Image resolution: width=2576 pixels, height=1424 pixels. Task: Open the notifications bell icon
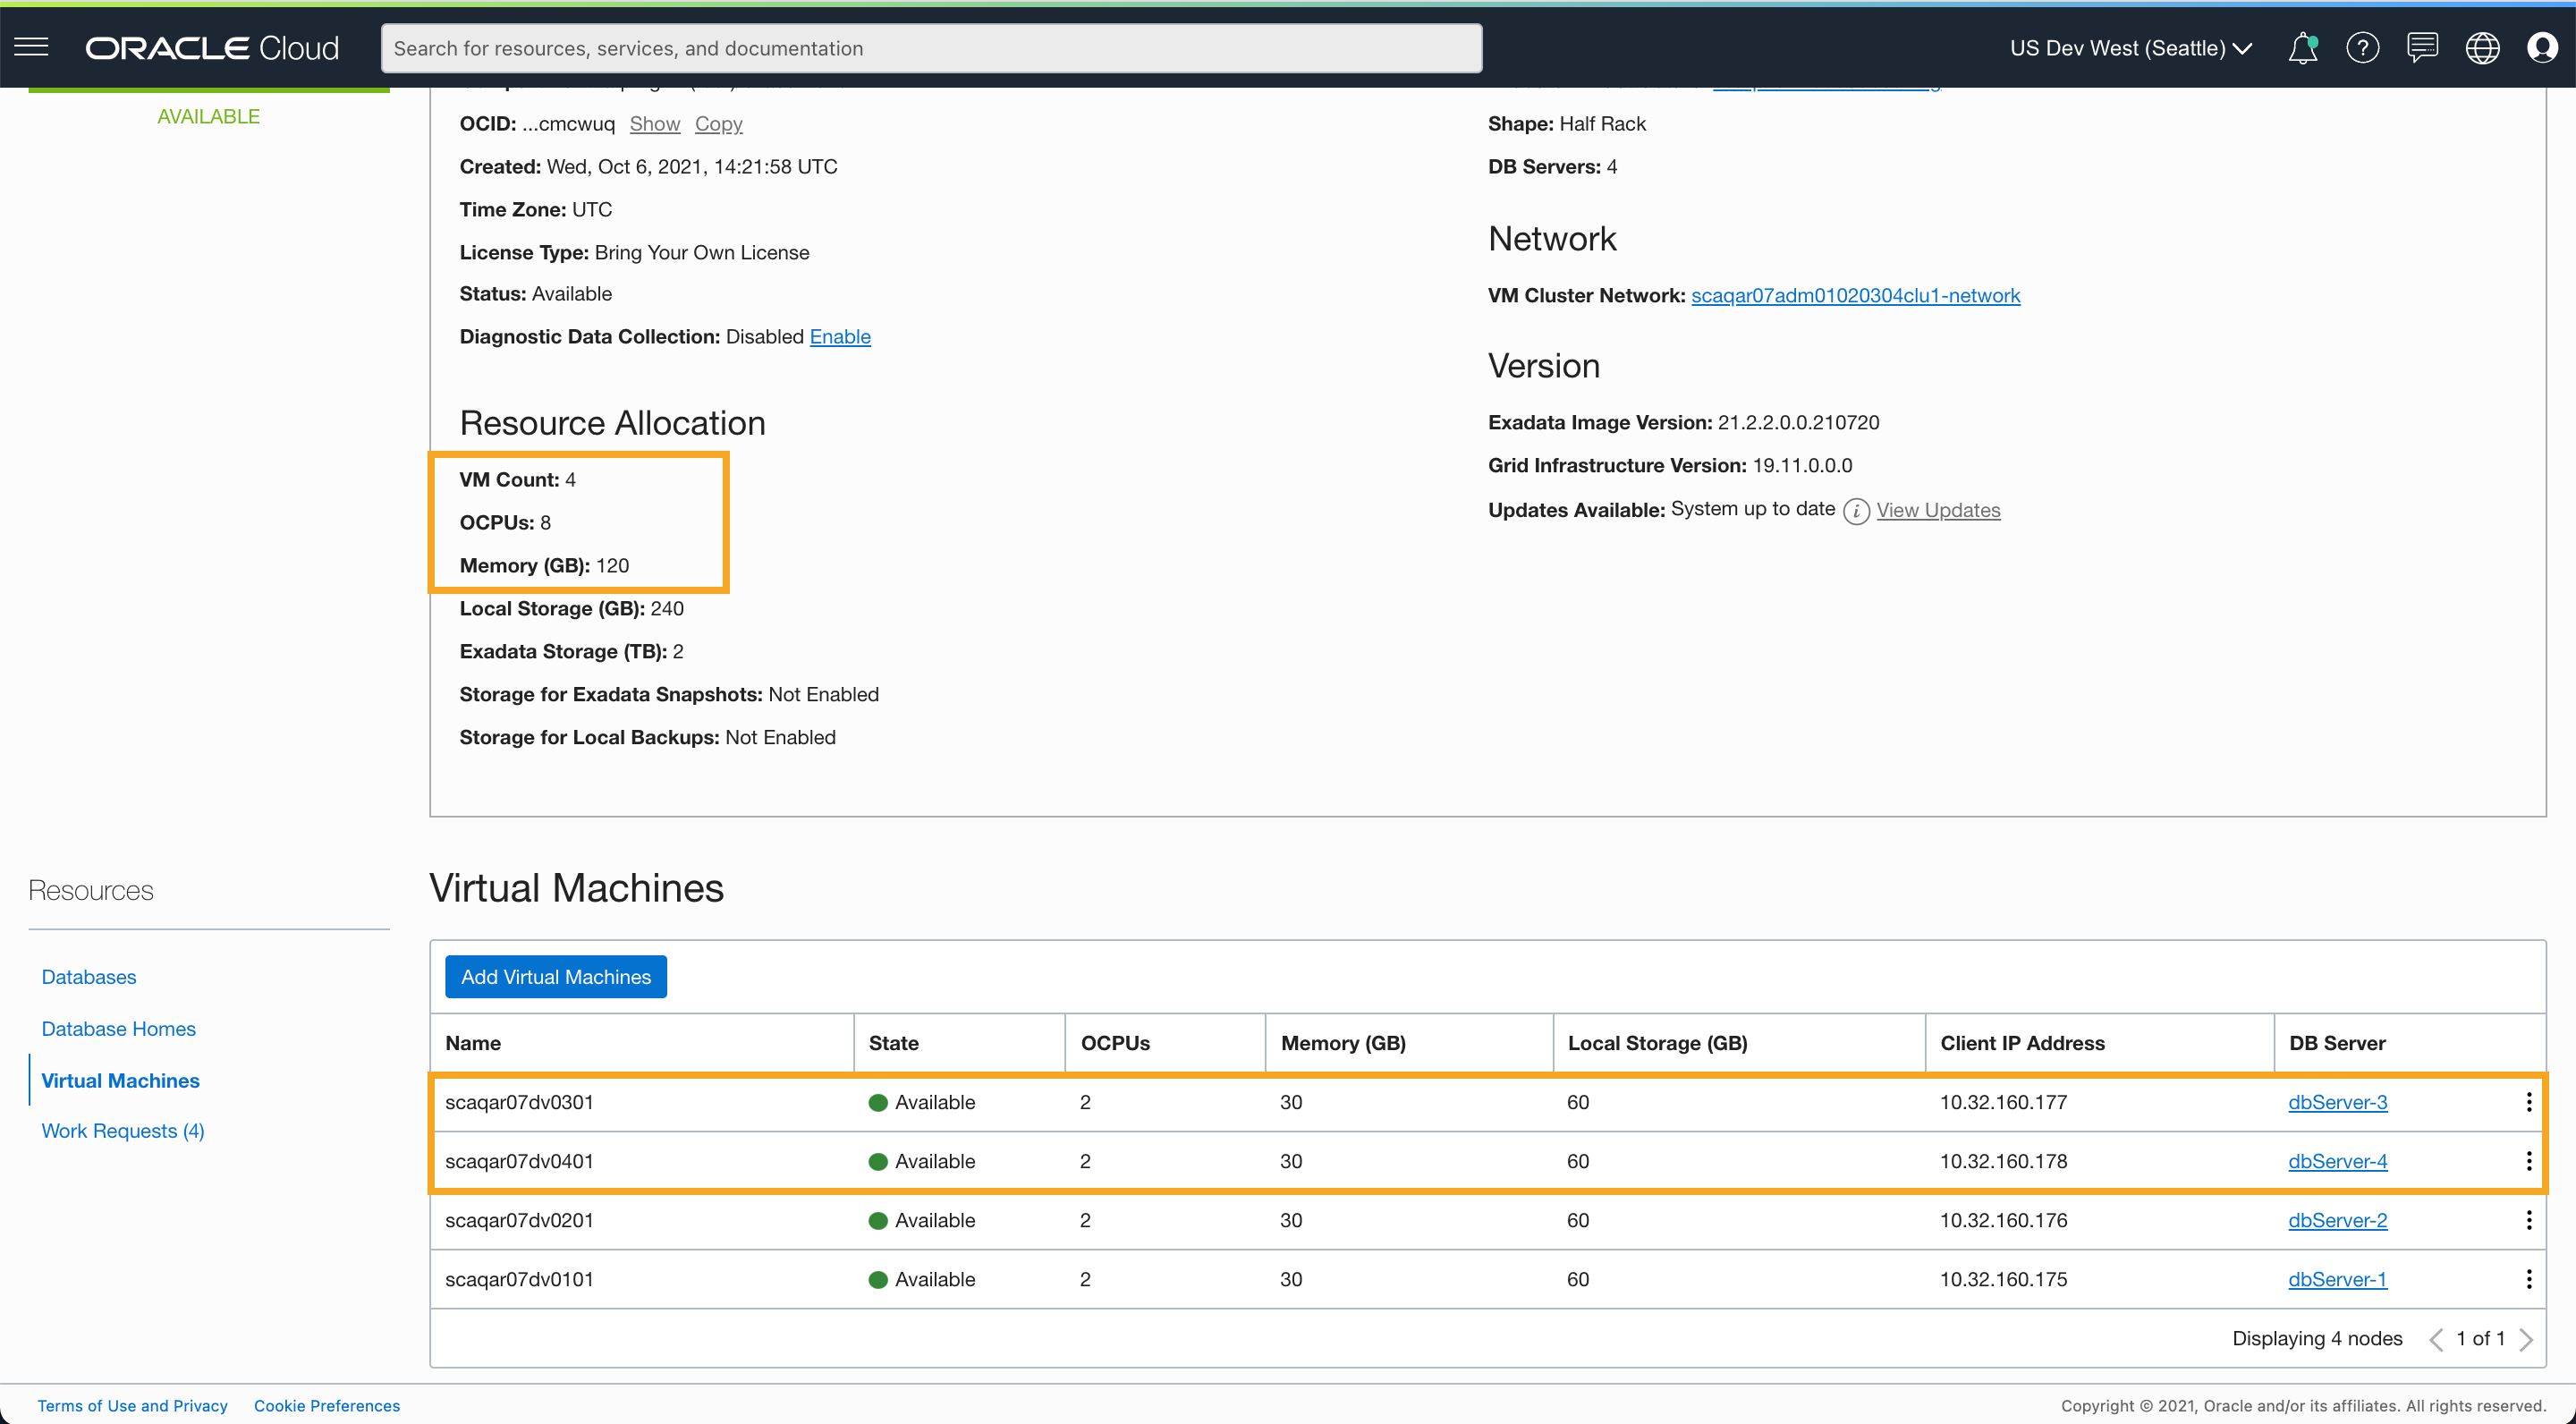pos(2302,48)
